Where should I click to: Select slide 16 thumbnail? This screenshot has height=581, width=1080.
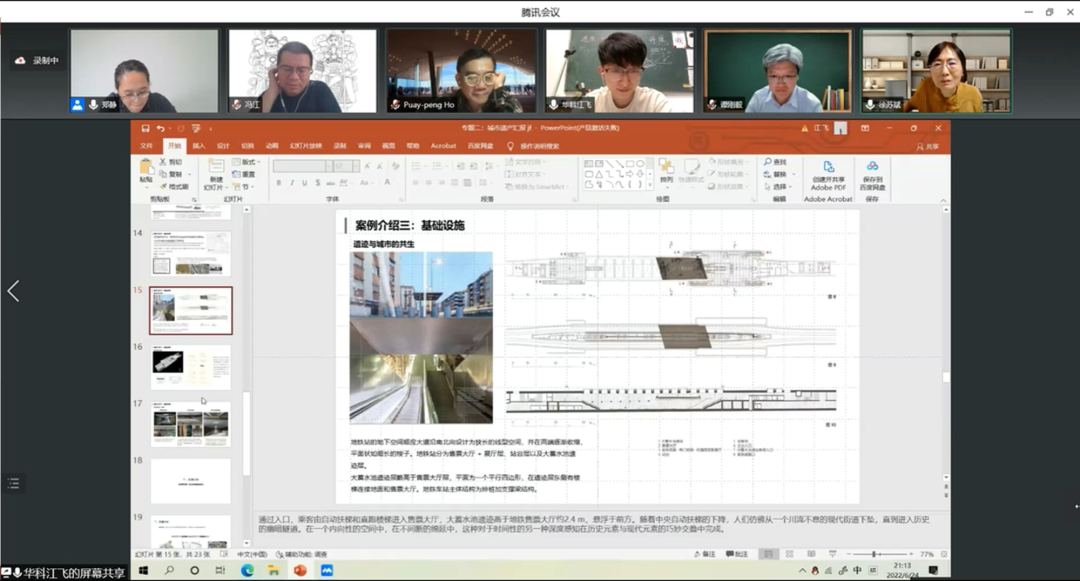coord(191,368)
